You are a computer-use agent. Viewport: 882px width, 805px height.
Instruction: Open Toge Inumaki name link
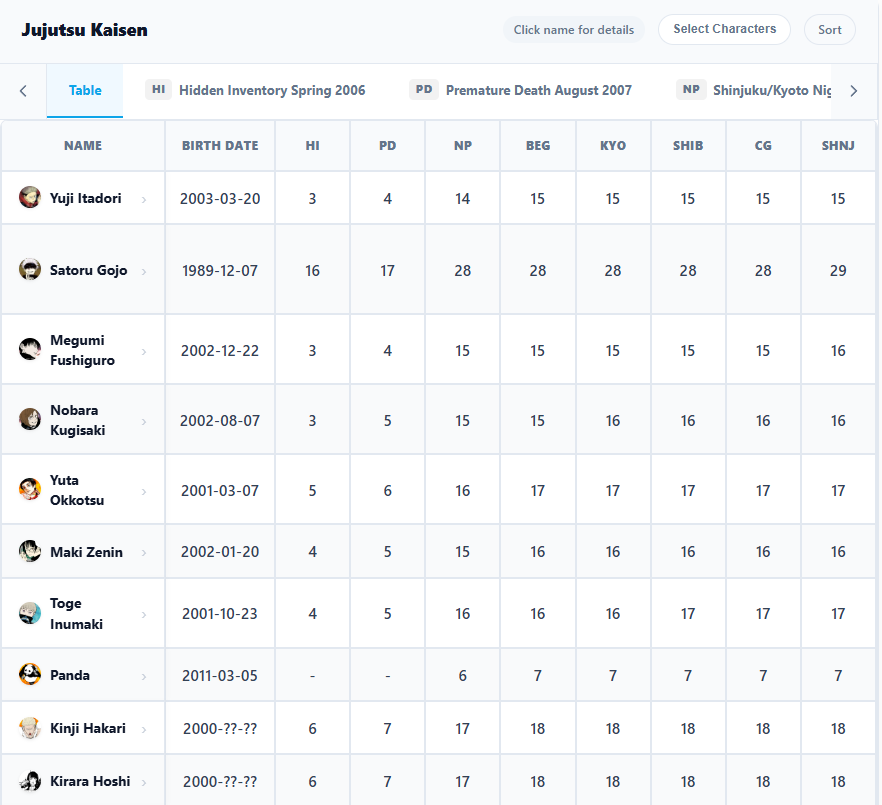(x=76, y=614)
